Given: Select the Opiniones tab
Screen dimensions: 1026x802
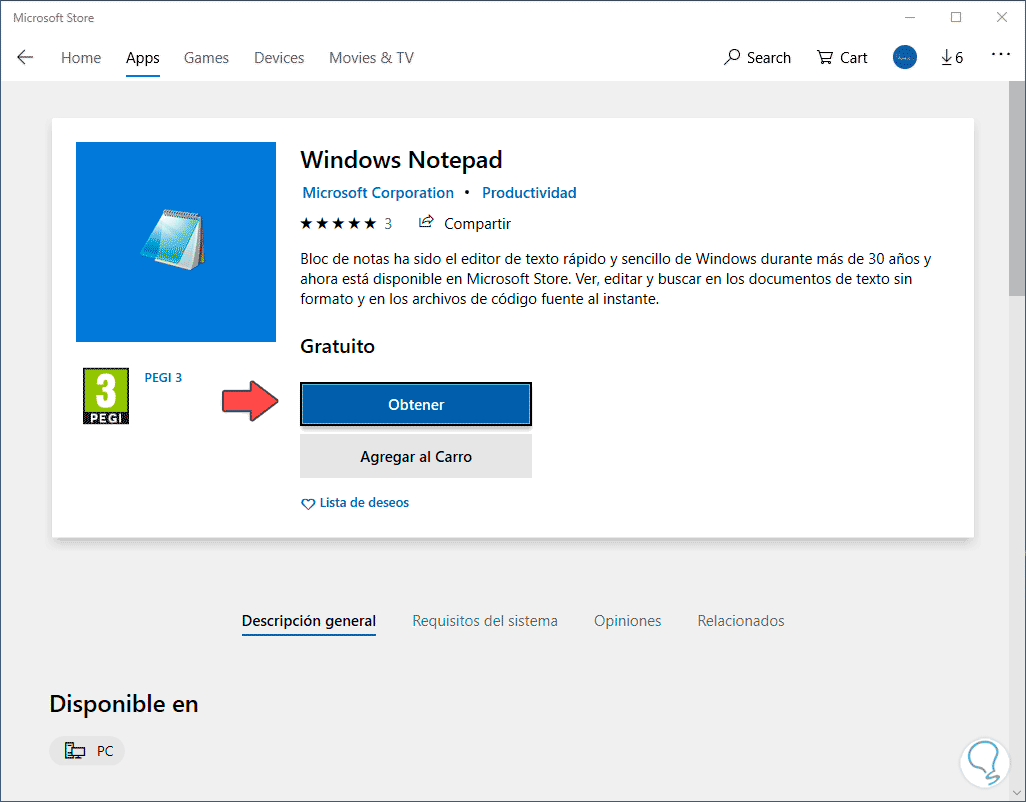Looking at the screenshot, I should (628, 621).
